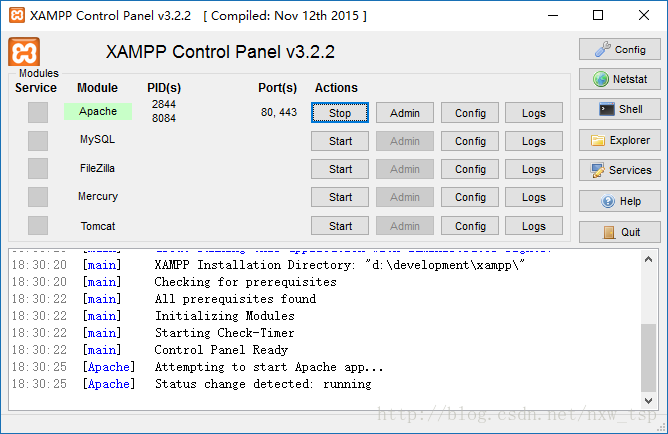Start the Tomcat module
Image resolution: width=668 pixels, height=434 pixels.
click(340, 226)
